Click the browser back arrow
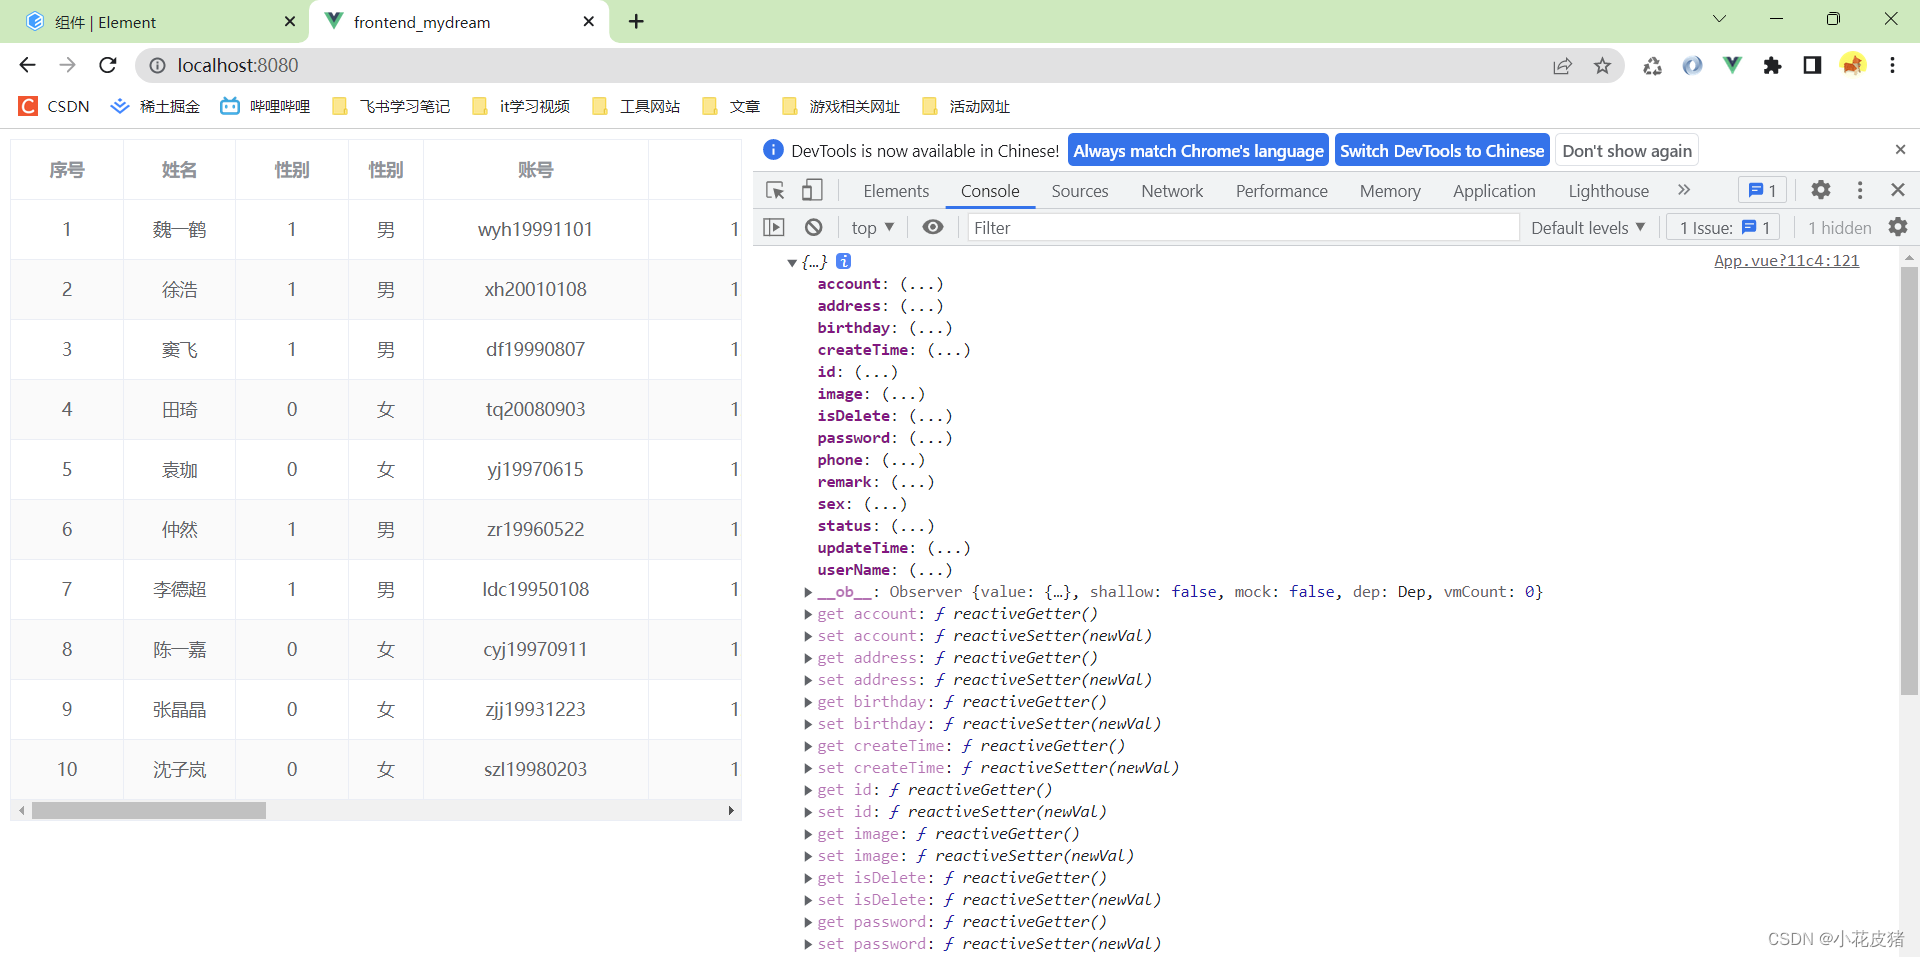This screenshot has height=957, width=1920. point(27,65)
